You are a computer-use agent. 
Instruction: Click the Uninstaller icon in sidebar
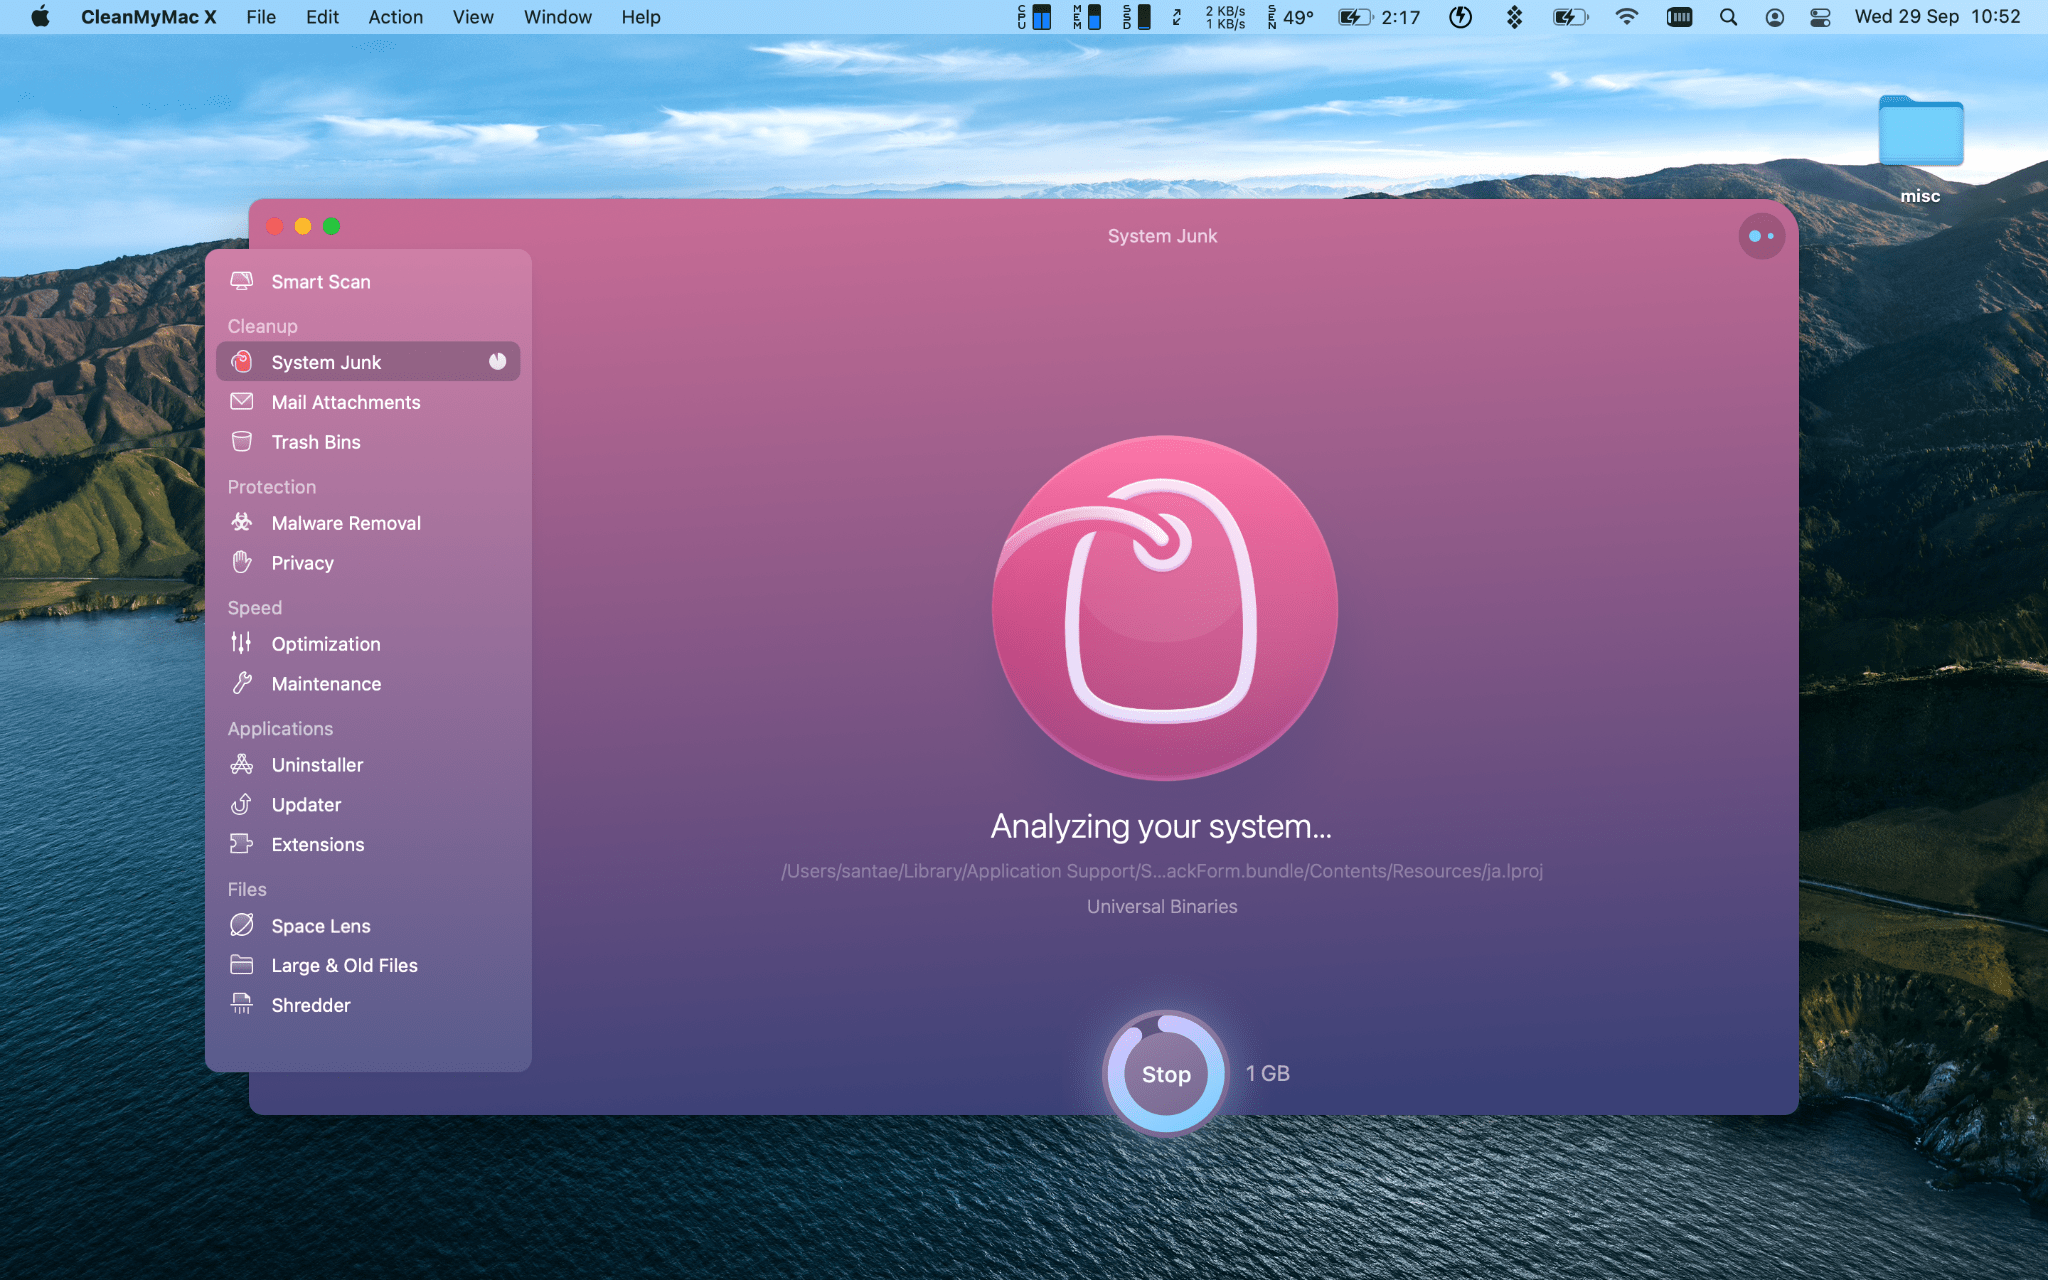coord(242,764)
